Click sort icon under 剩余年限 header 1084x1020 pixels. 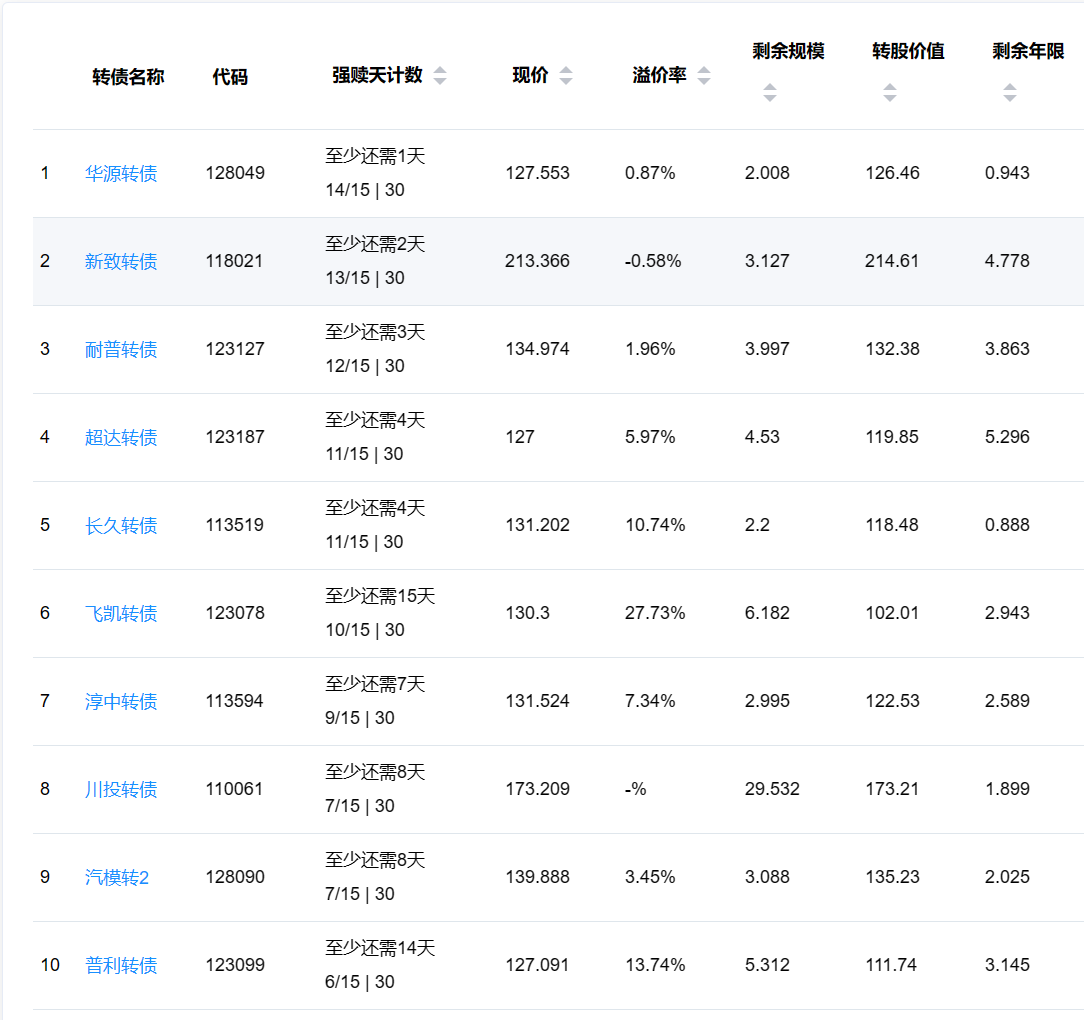pyautogui.click(x=1009, y=93)
